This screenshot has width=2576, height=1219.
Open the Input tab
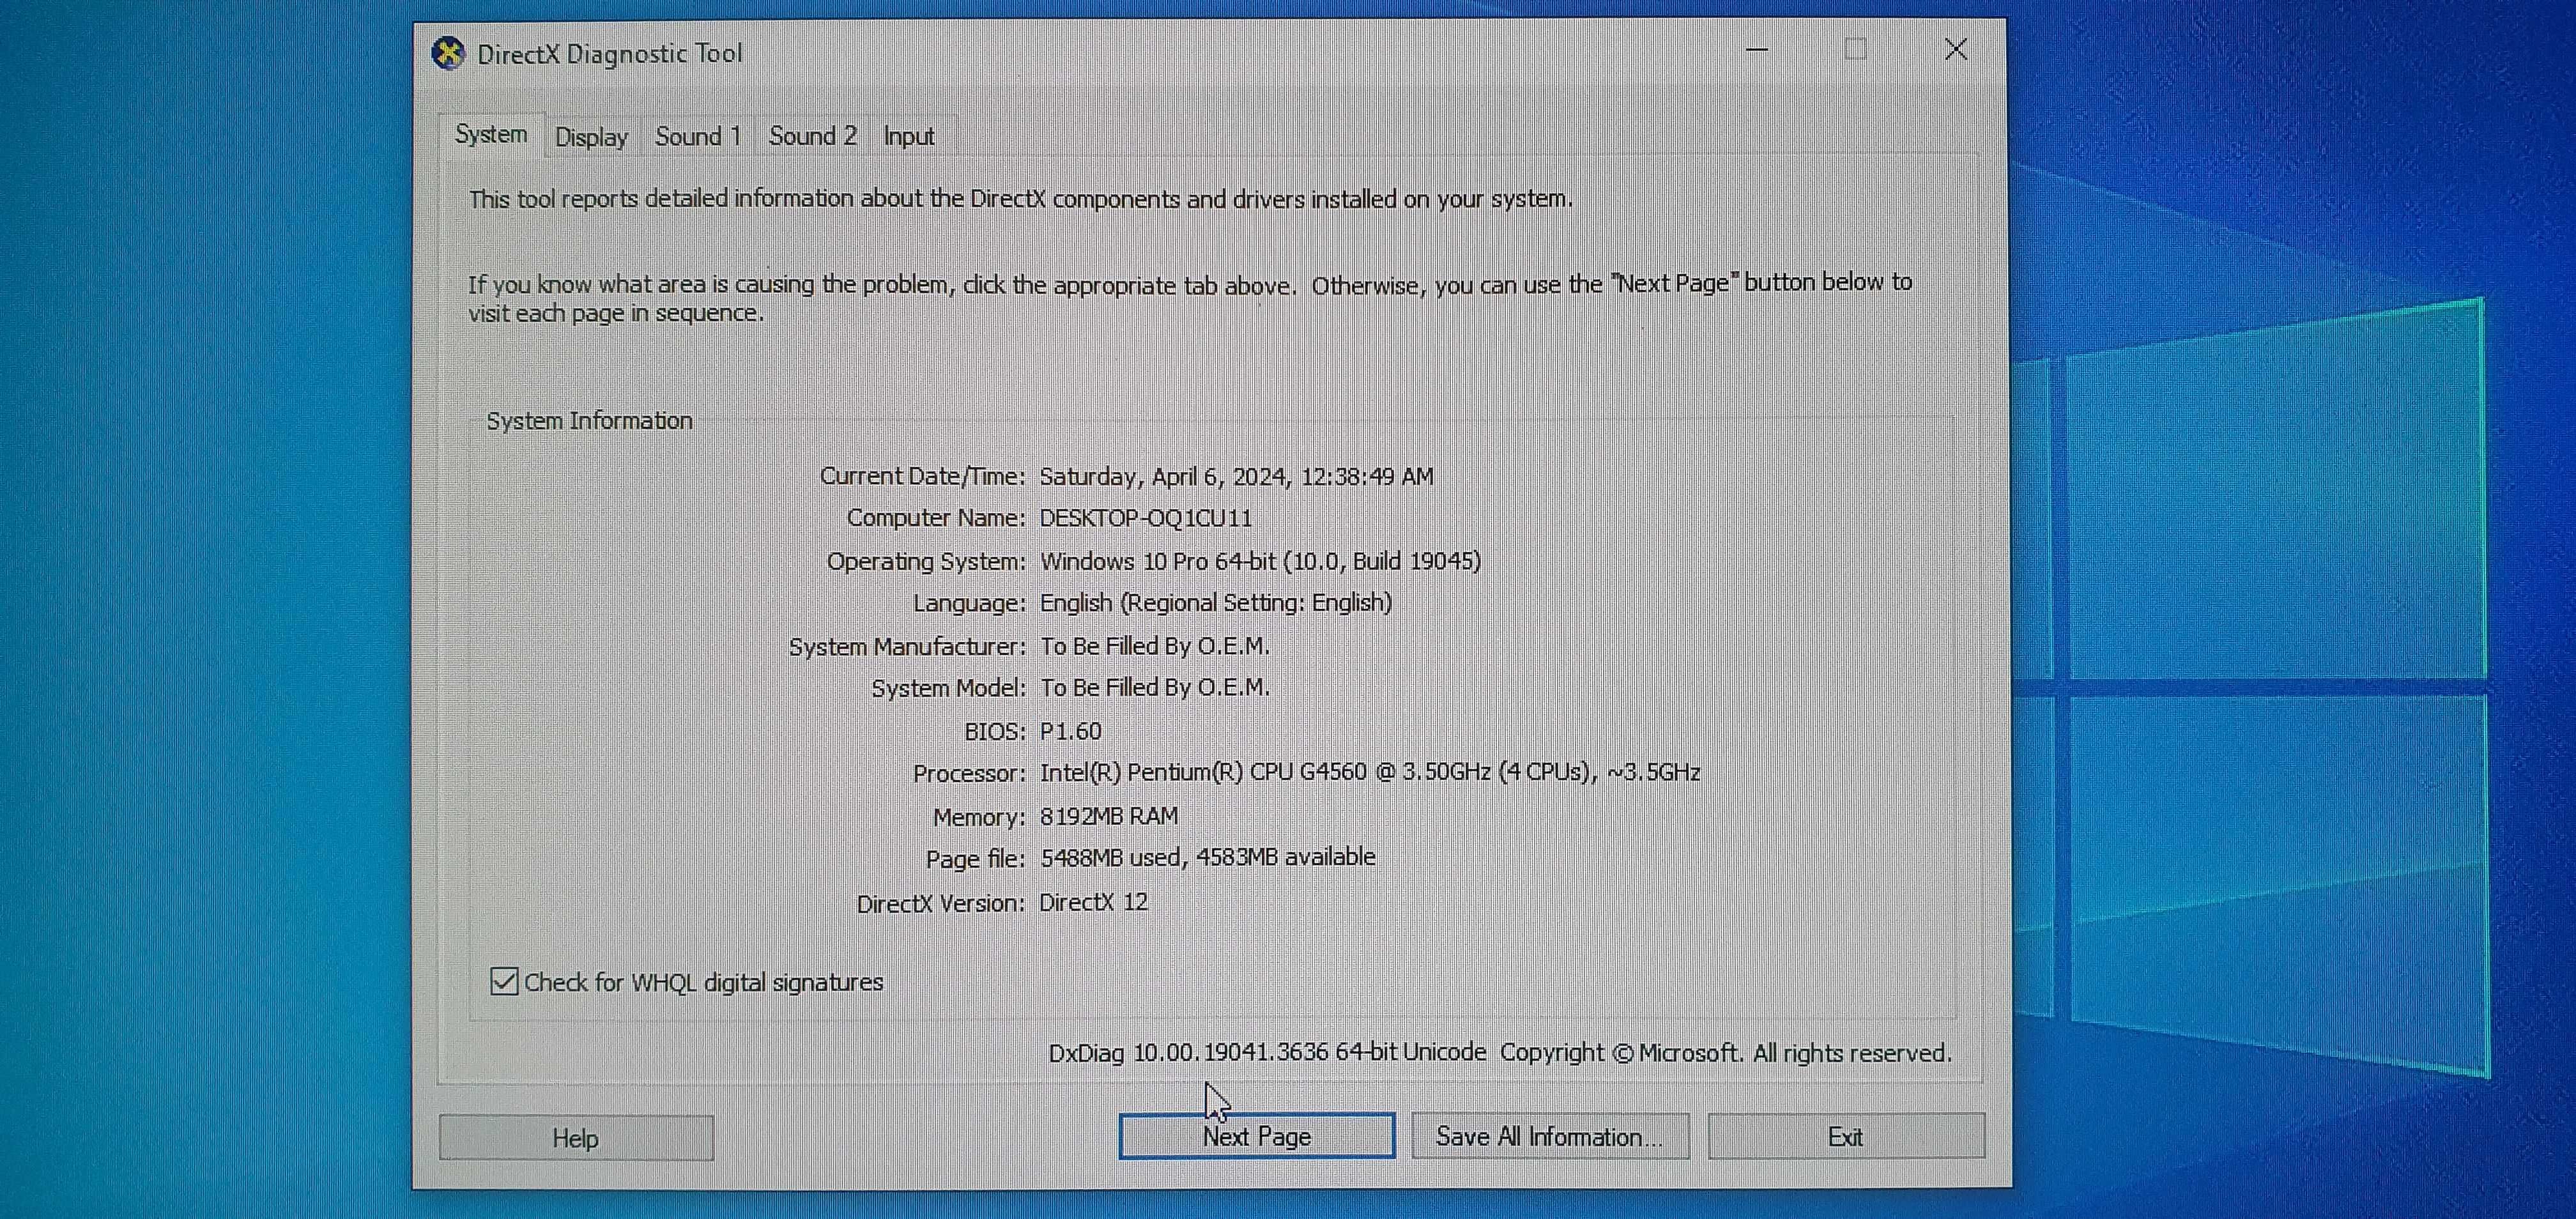point(908,136)
